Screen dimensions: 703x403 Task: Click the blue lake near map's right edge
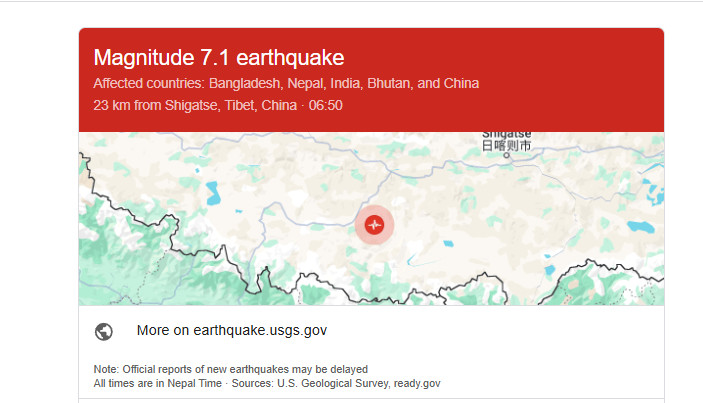point(640,226)
